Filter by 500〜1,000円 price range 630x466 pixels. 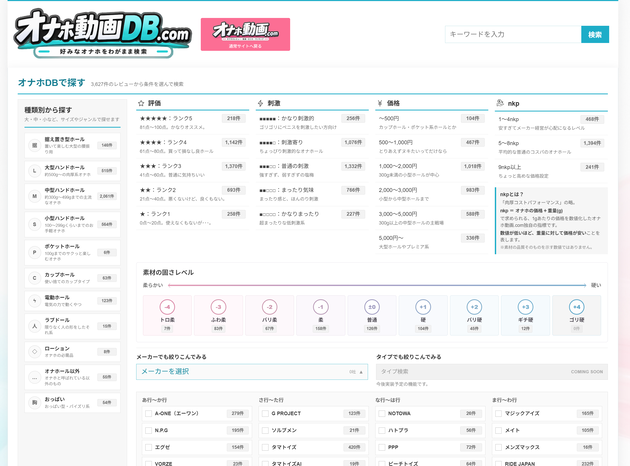(x=432, y=146)
